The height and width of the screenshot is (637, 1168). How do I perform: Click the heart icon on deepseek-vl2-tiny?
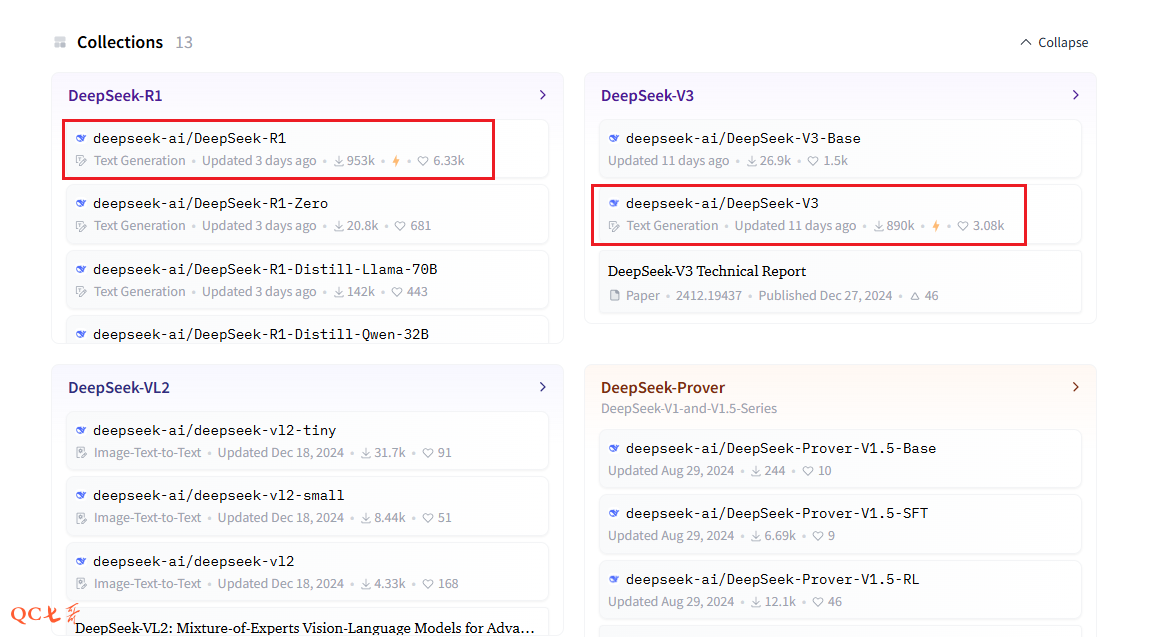coord(428,453)
